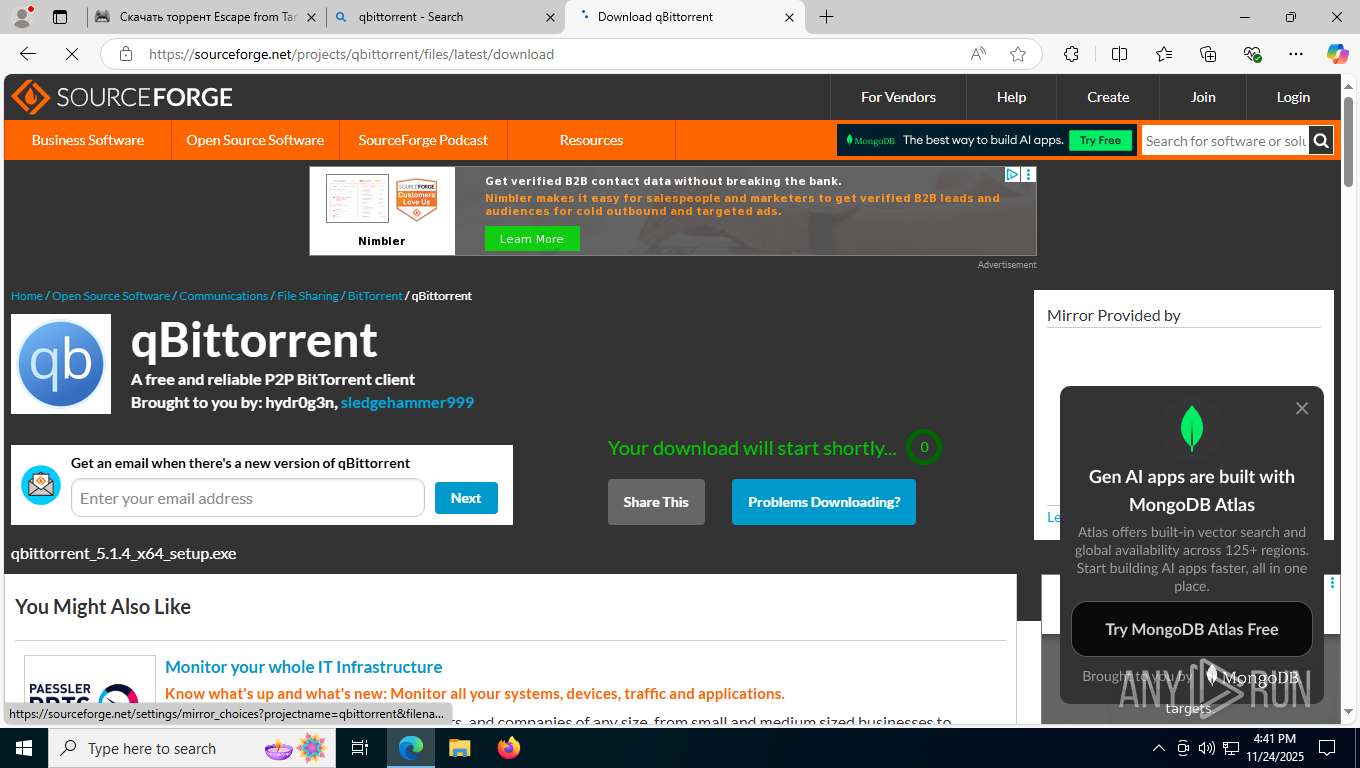This screenshot has width=1360, height=768.
Task: Toggle Split screen icon
Action: pyautogui.click(x=1119, y=54)
